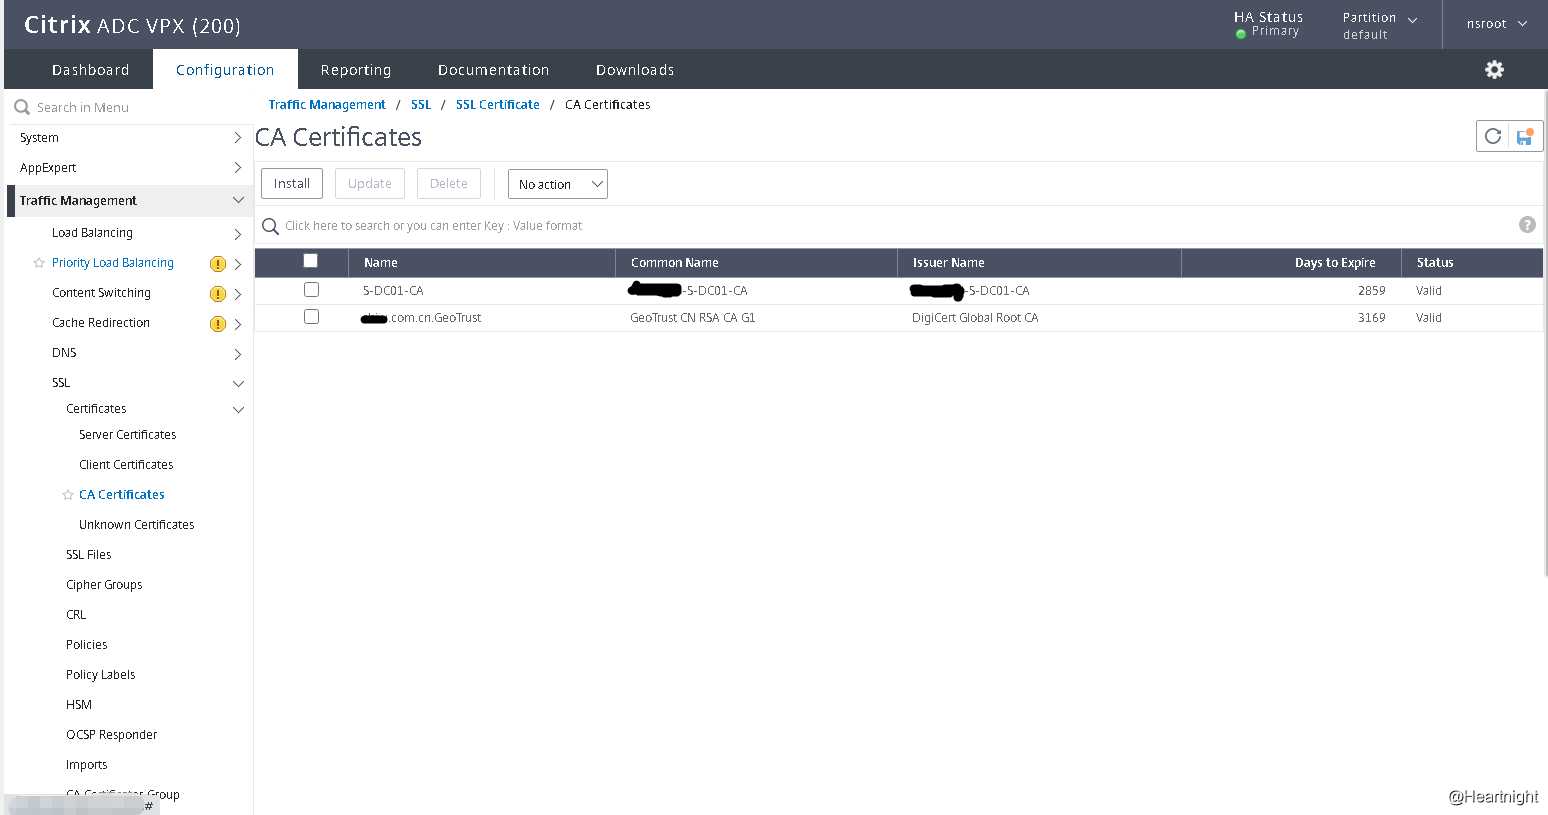This screenshot has width=1548, height=815.
Task: Follow the Traffic Management breadcrumb link
Action: [x=327, y=105]
